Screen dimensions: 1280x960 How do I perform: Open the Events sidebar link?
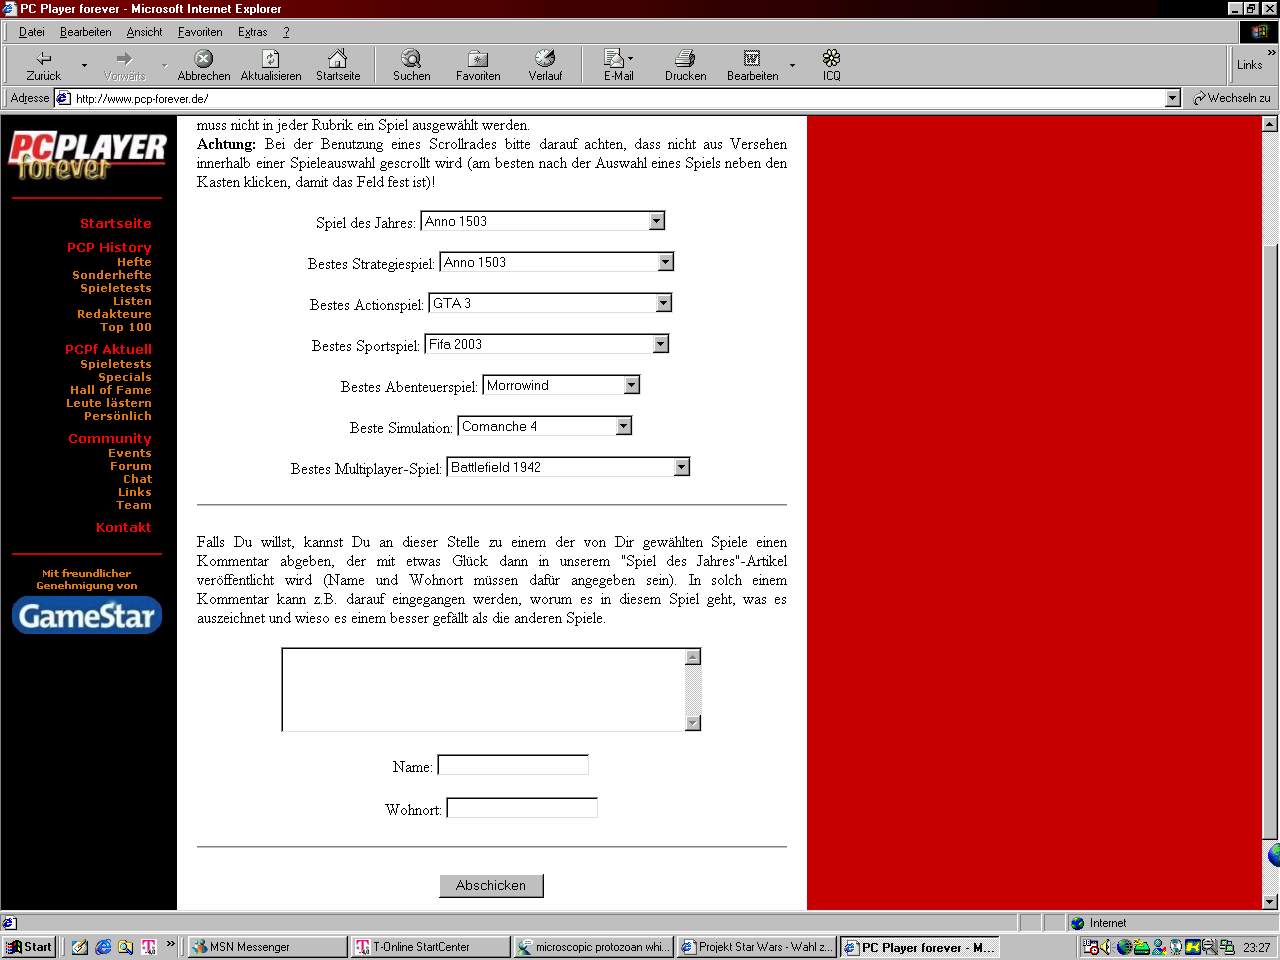point(130,453)
